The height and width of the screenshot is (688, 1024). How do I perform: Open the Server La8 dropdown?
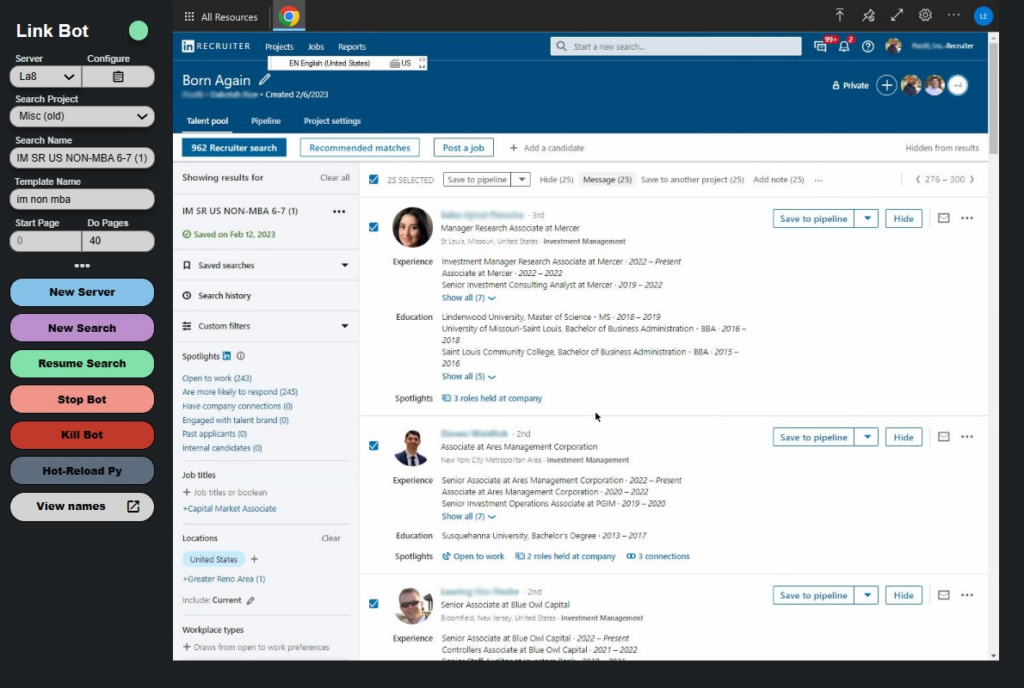[x=46, y=76]
